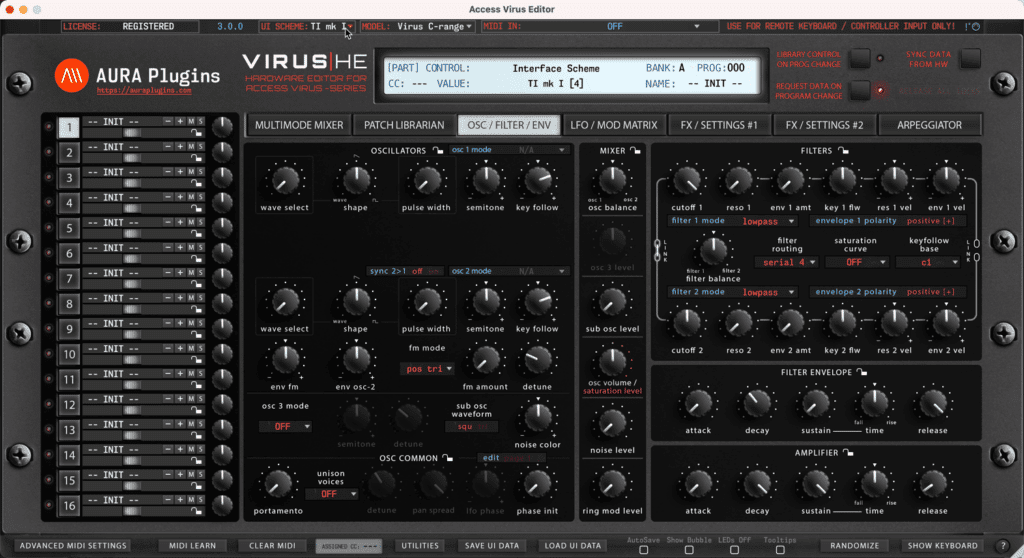
Task: Click the filter envelope release knob
Action: pyautogui.click(x=933, y=404)
